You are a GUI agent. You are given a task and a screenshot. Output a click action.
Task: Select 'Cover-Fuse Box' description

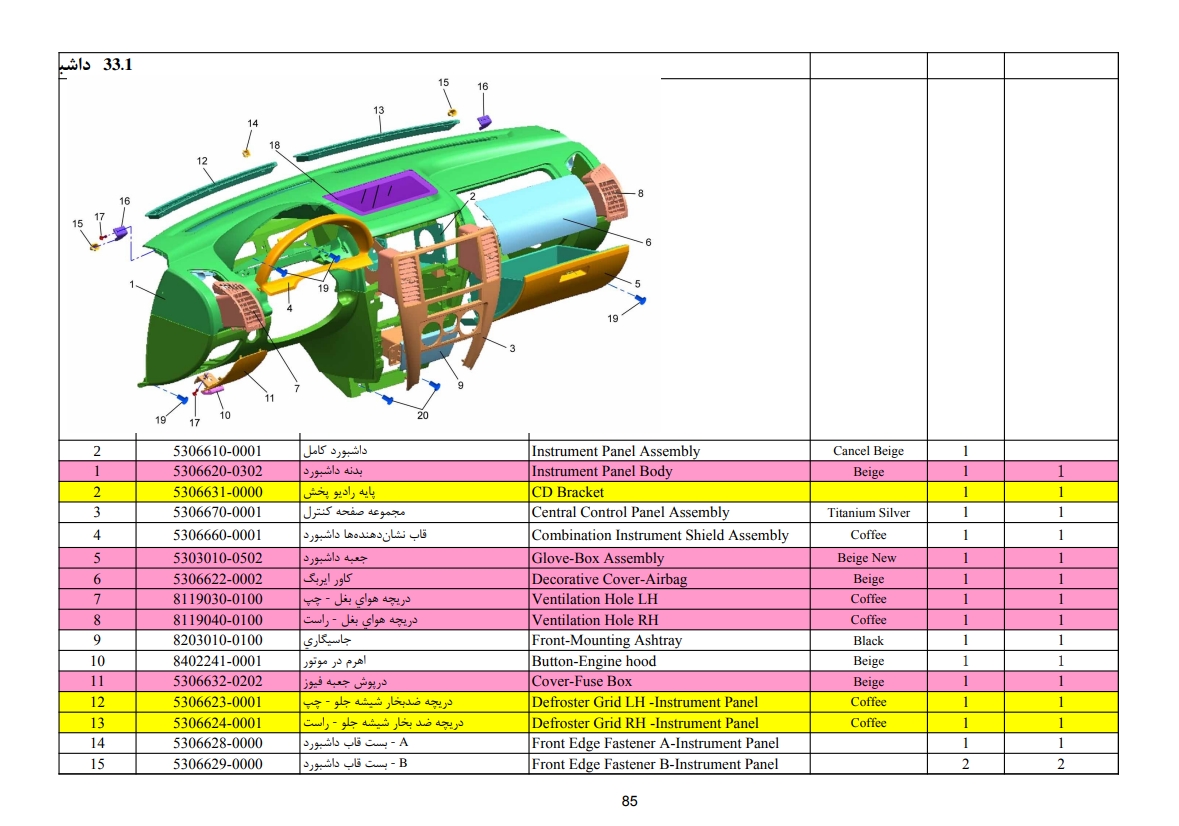coord(581,682)
